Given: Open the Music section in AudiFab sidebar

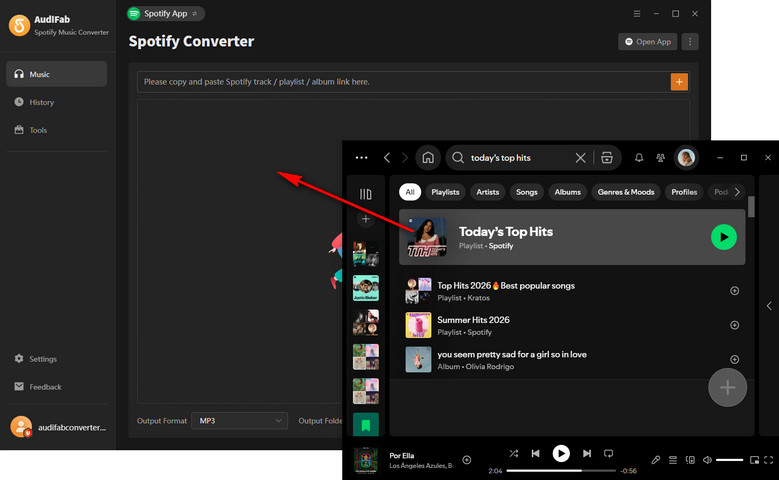Looking at the screenshot, I should 56,74.
